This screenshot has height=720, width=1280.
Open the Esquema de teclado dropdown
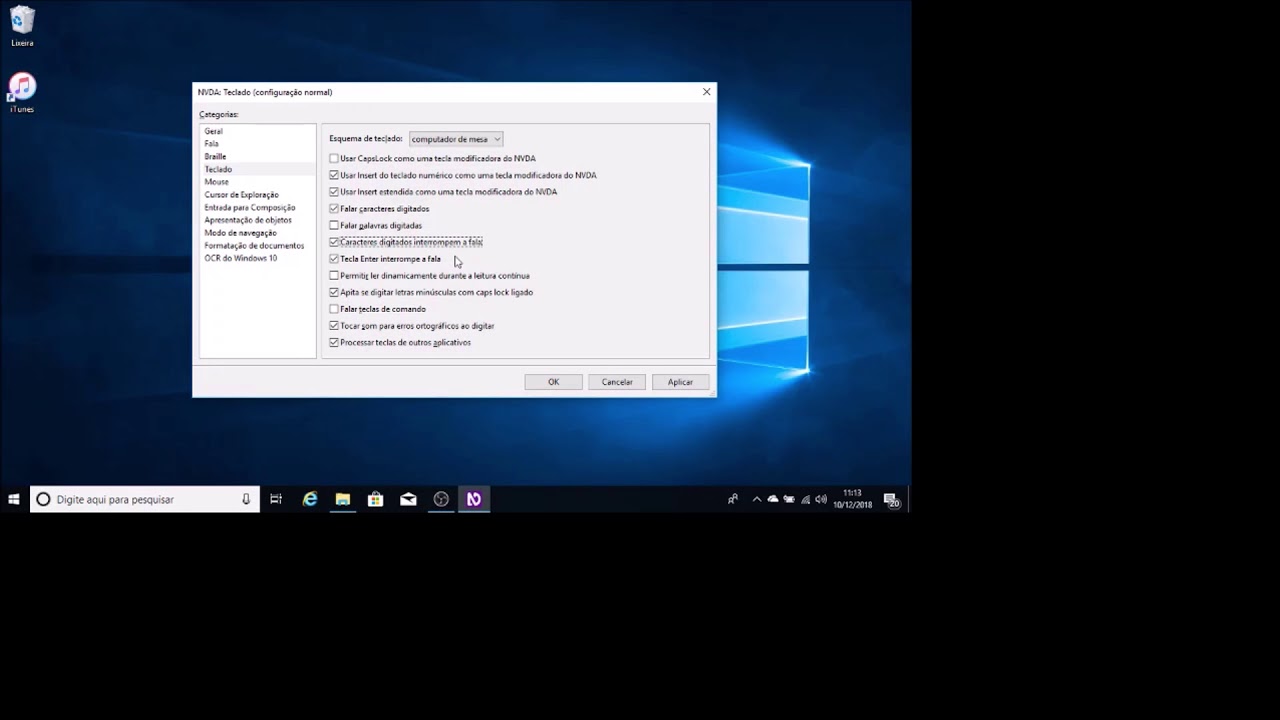tap(456, 139)
